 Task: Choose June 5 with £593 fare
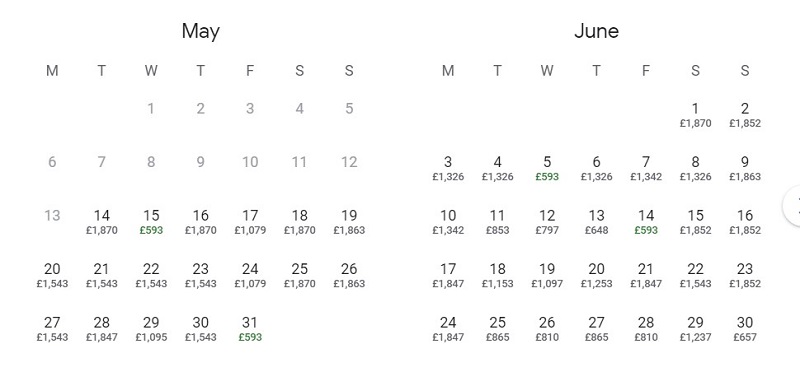[x=547, y=168]
